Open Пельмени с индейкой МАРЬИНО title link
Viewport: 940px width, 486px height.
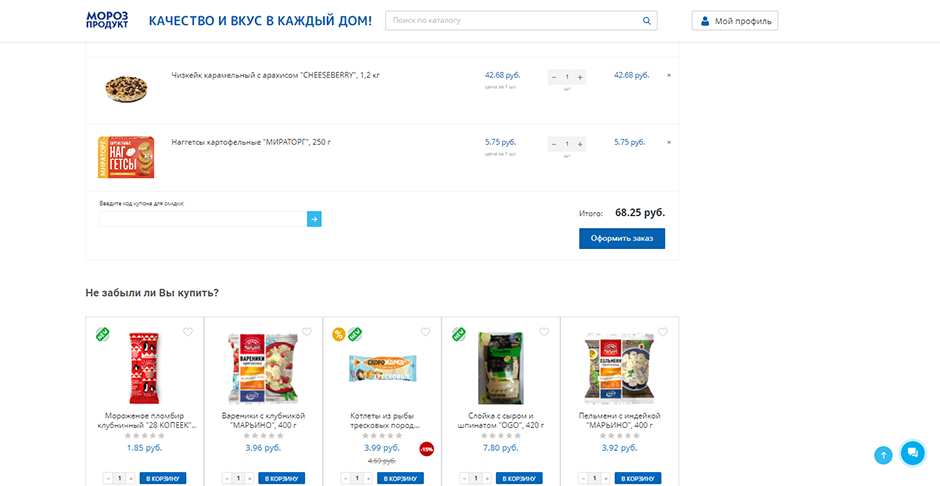tap(619, 421)
